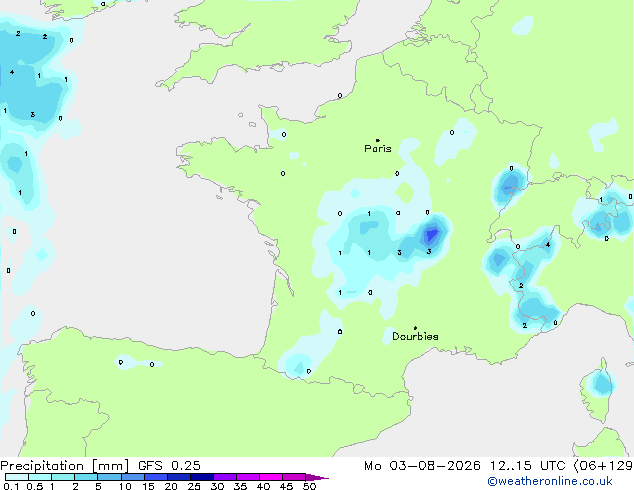Click the precipitation cell over Corsica
Screen dimensions: 634x490
pyautogui.click(x=602, y=383)
